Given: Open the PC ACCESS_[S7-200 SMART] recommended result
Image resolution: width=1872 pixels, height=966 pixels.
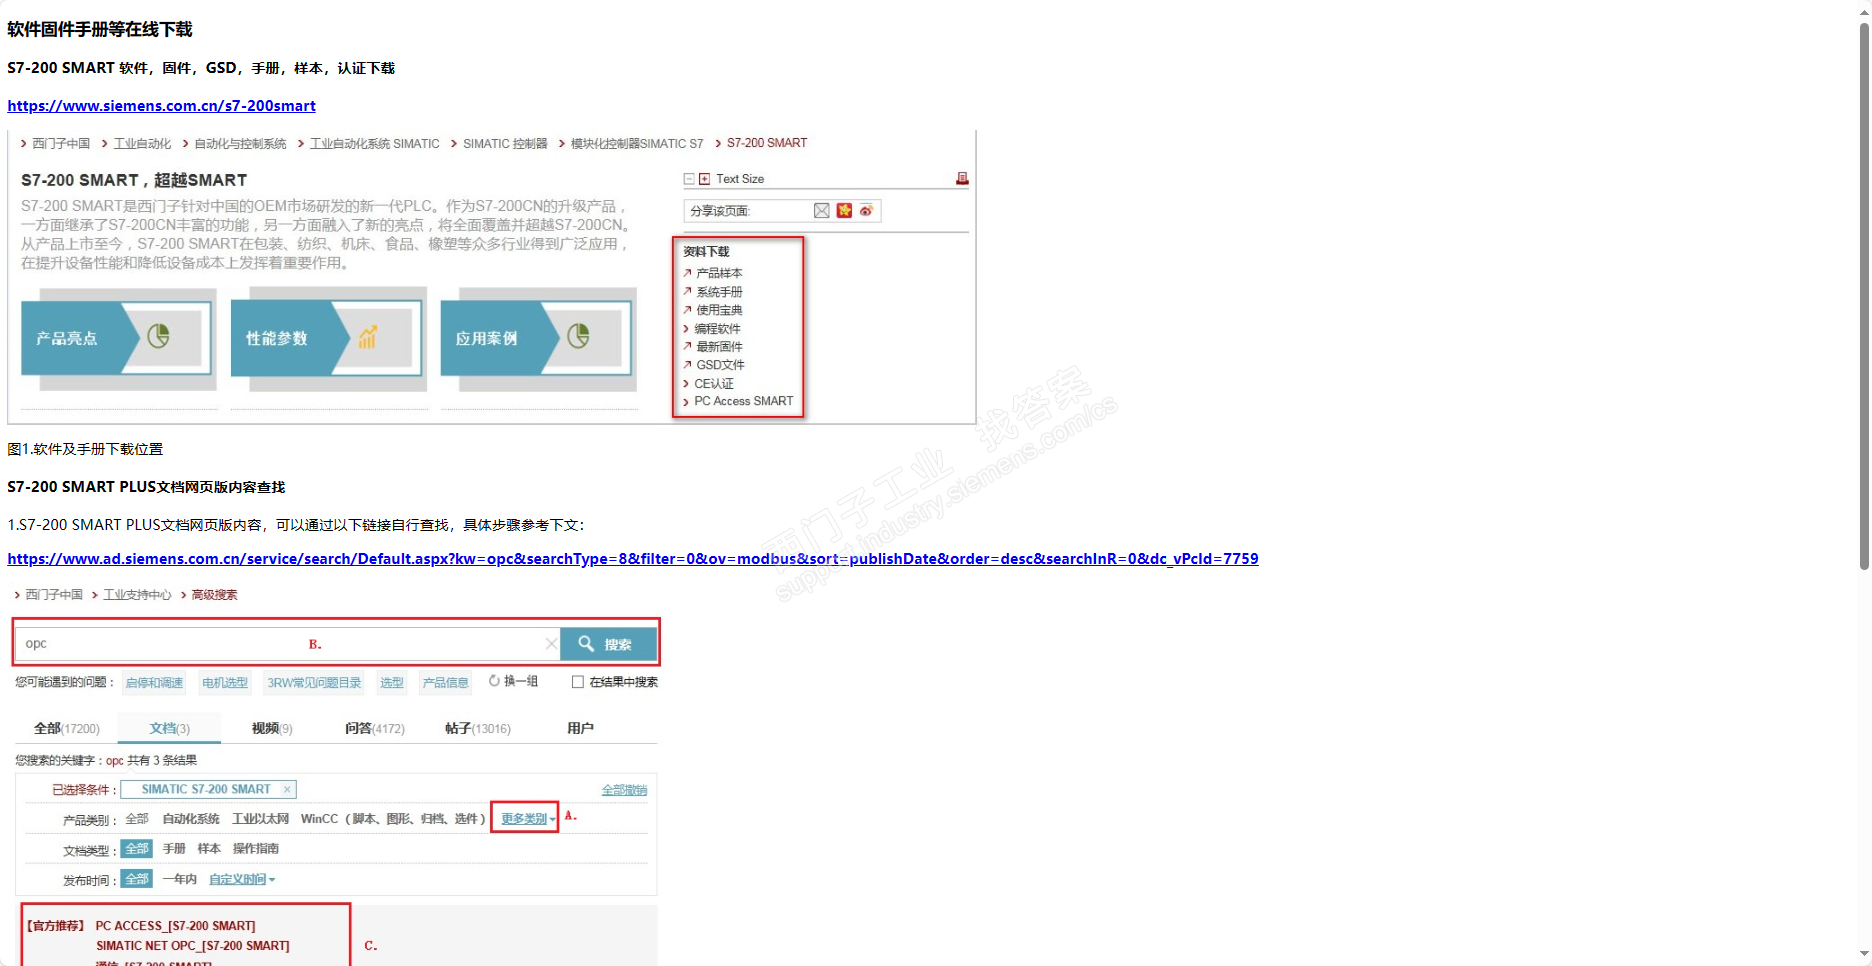Looking at the screenshot, I should (x=175, y=926).
